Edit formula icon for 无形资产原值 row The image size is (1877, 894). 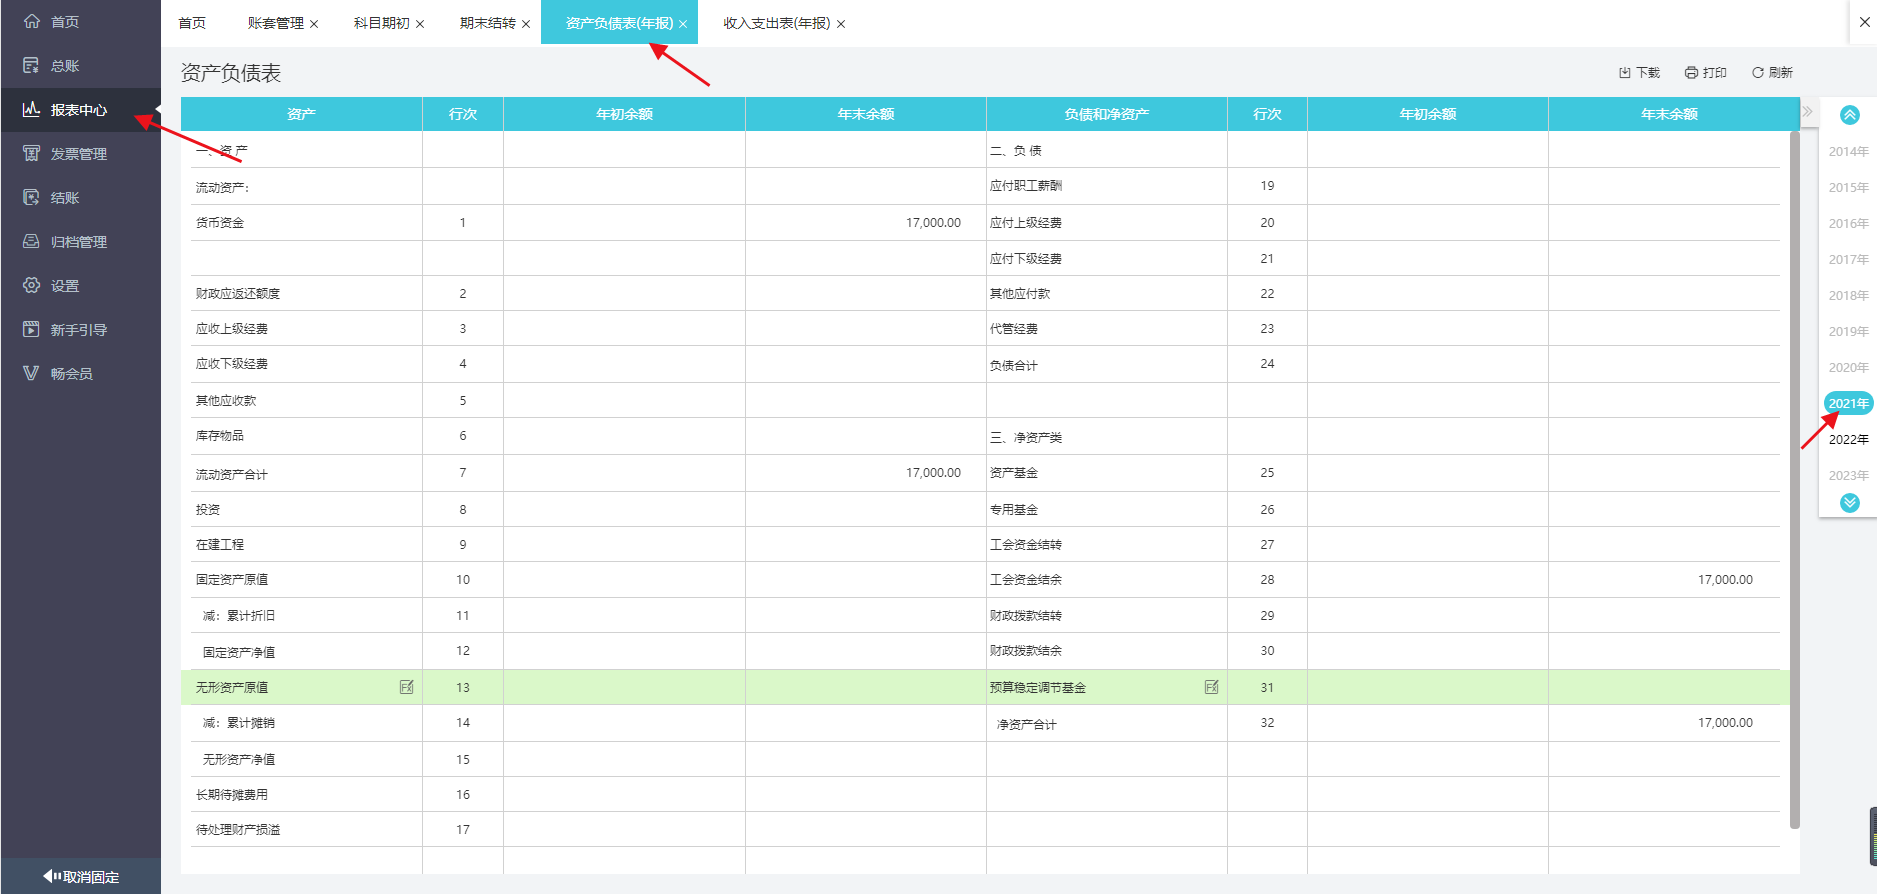(407, 687)
